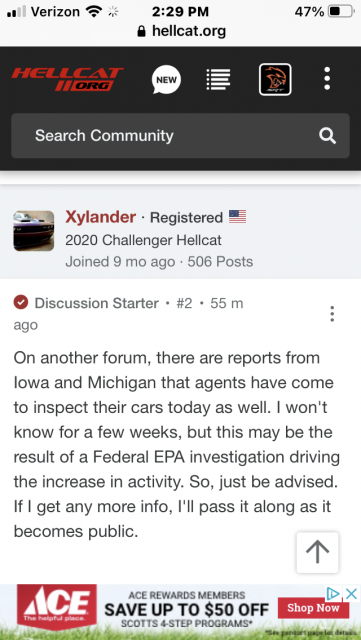Tap the battery indicator in status bar
The image size is (361, 640).
(341, 12)
